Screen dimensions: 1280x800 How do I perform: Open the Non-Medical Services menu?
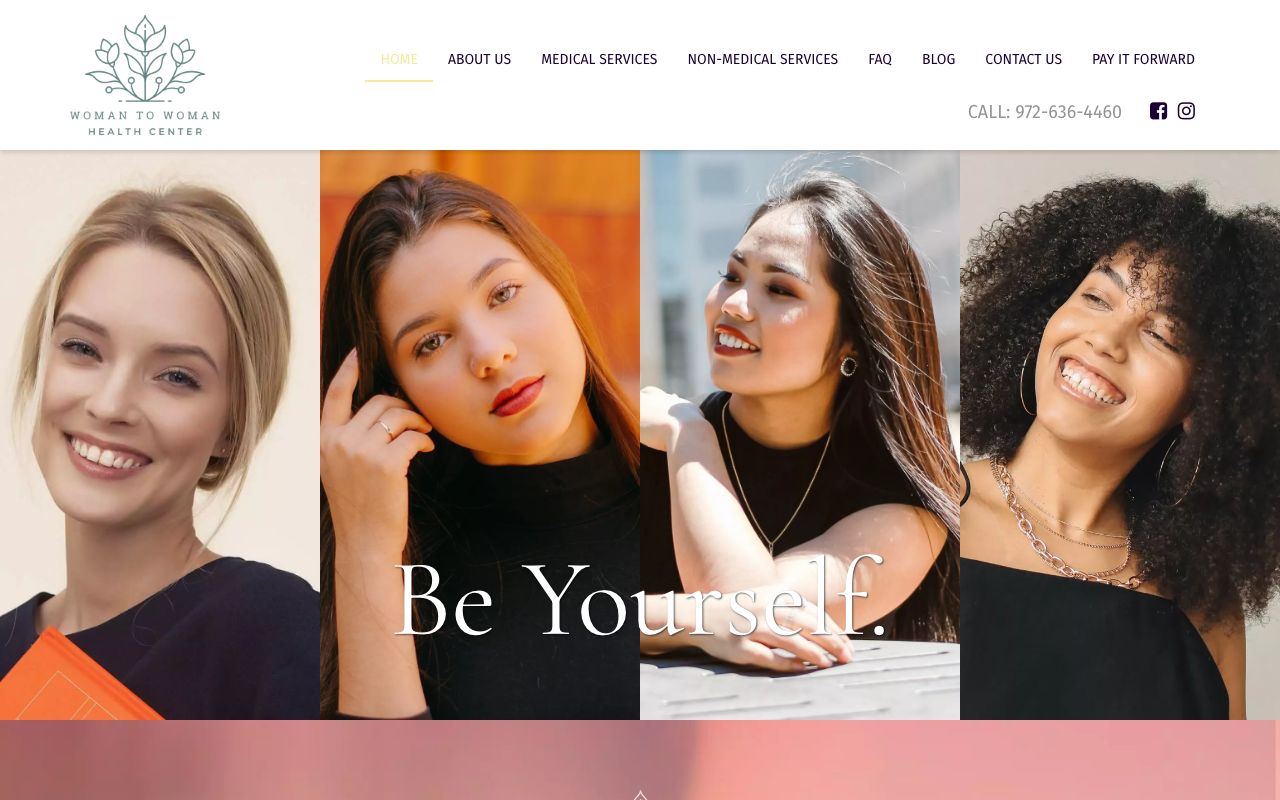[x=763, y=59]
